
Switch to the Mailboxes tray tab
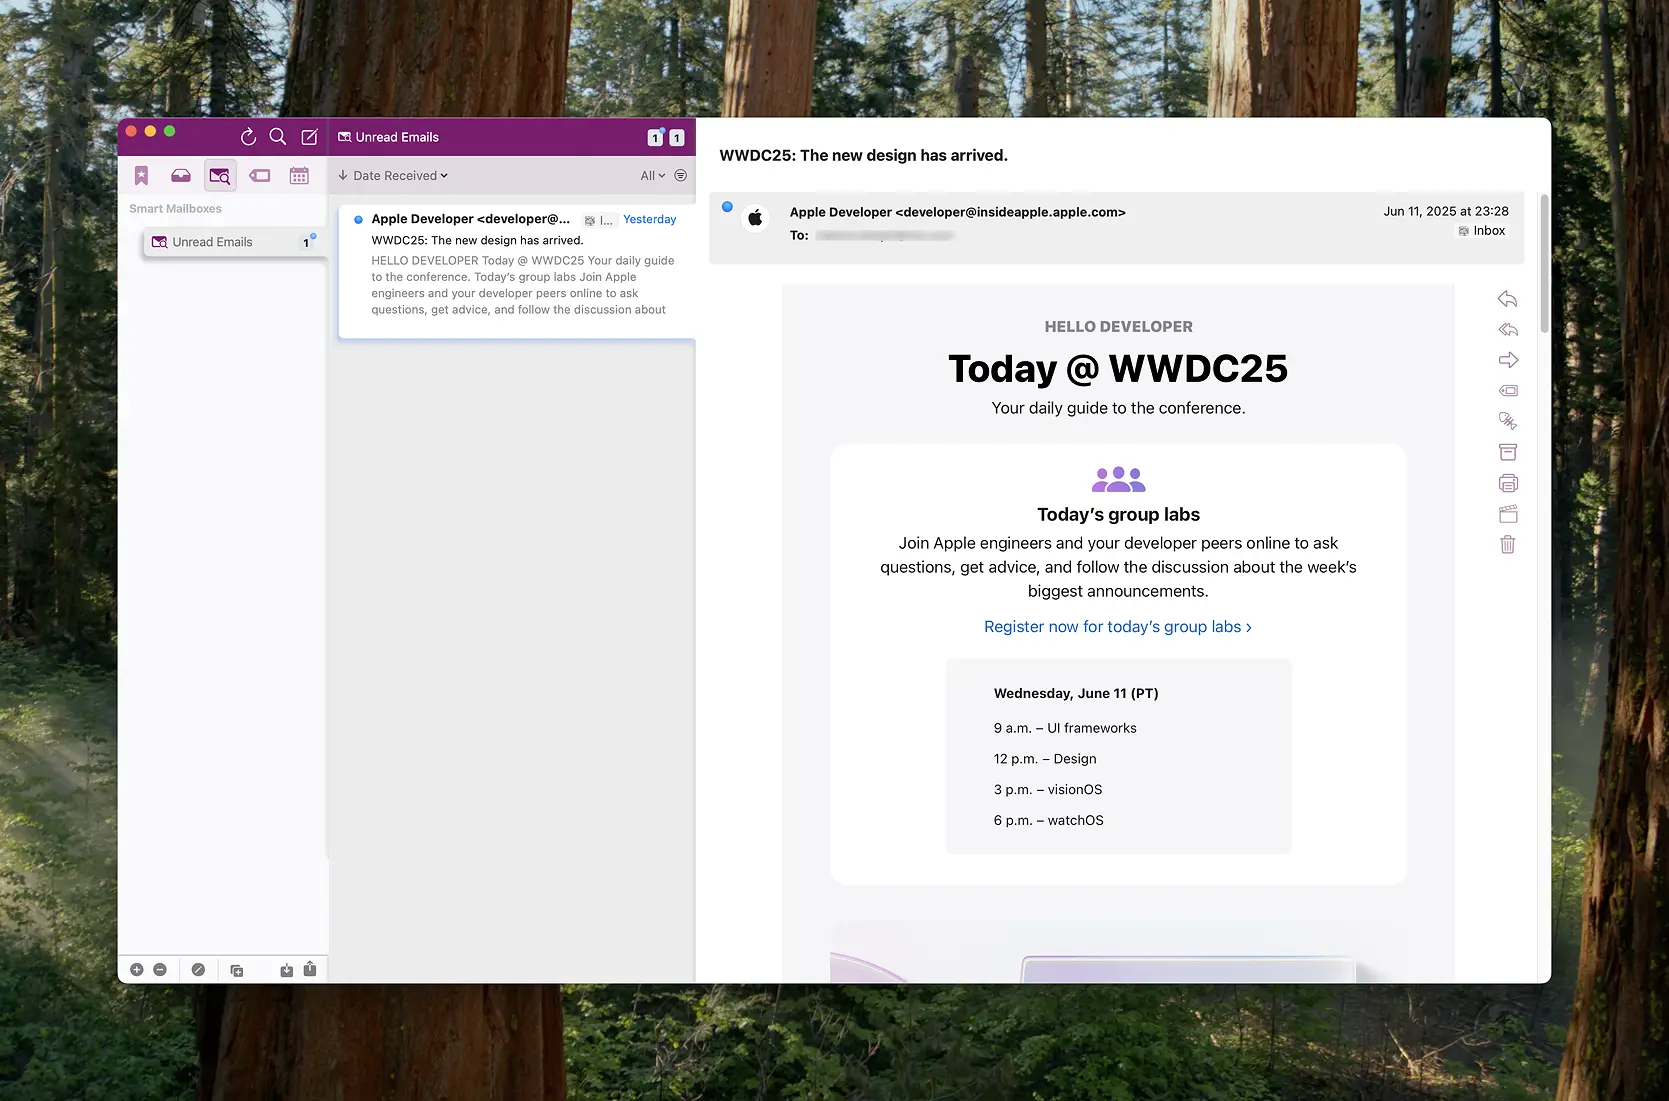point(181,175)
